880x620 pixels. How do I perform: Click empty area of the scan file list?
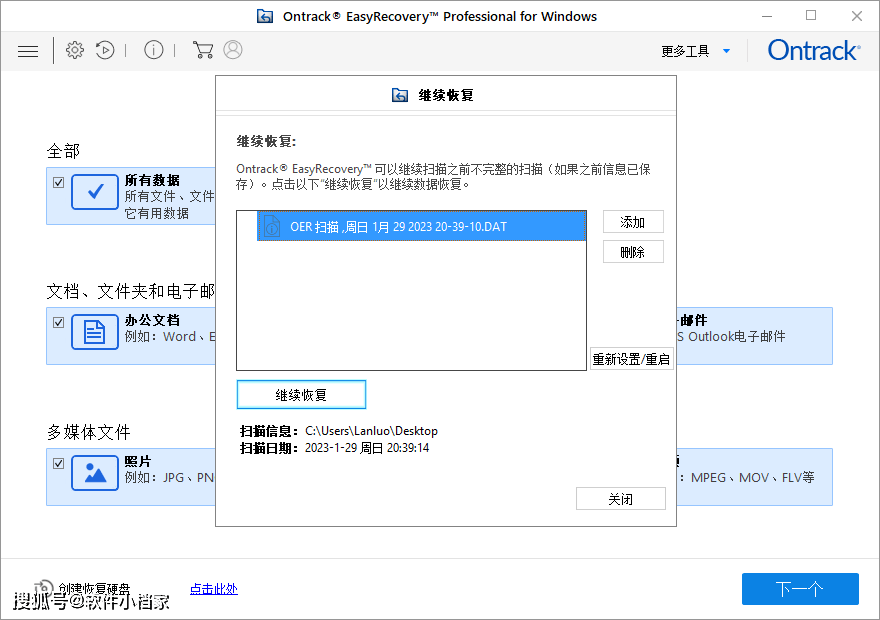[411, 306]
